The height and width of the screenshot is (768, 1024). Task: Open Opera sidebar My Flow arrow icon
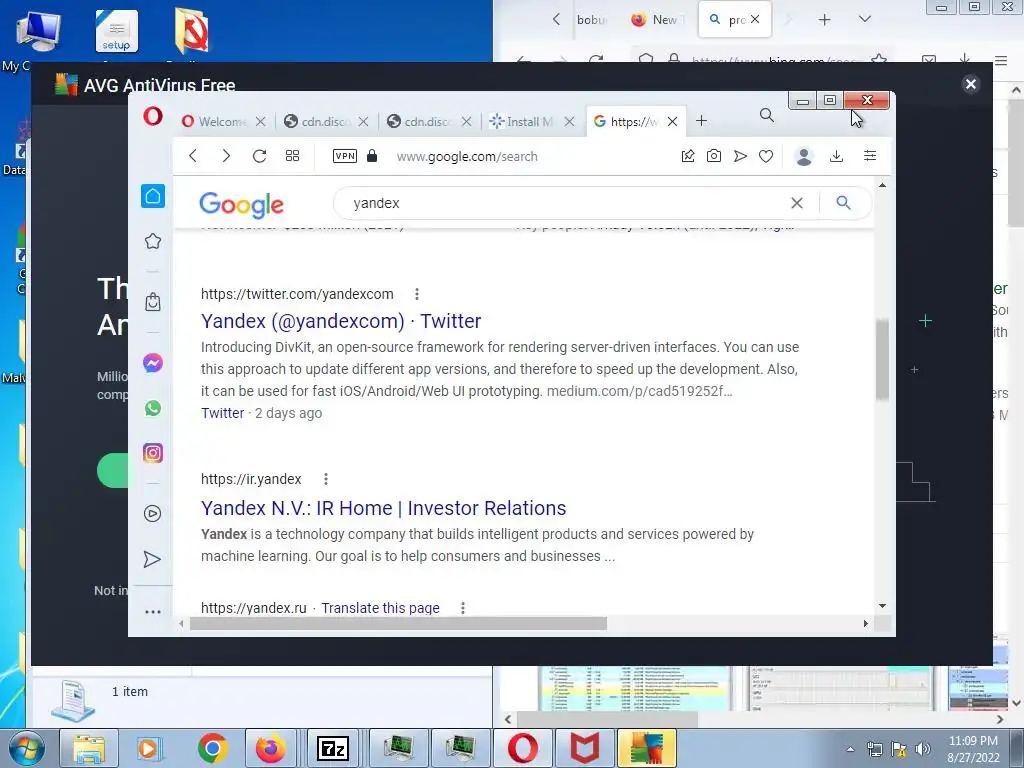152,559
